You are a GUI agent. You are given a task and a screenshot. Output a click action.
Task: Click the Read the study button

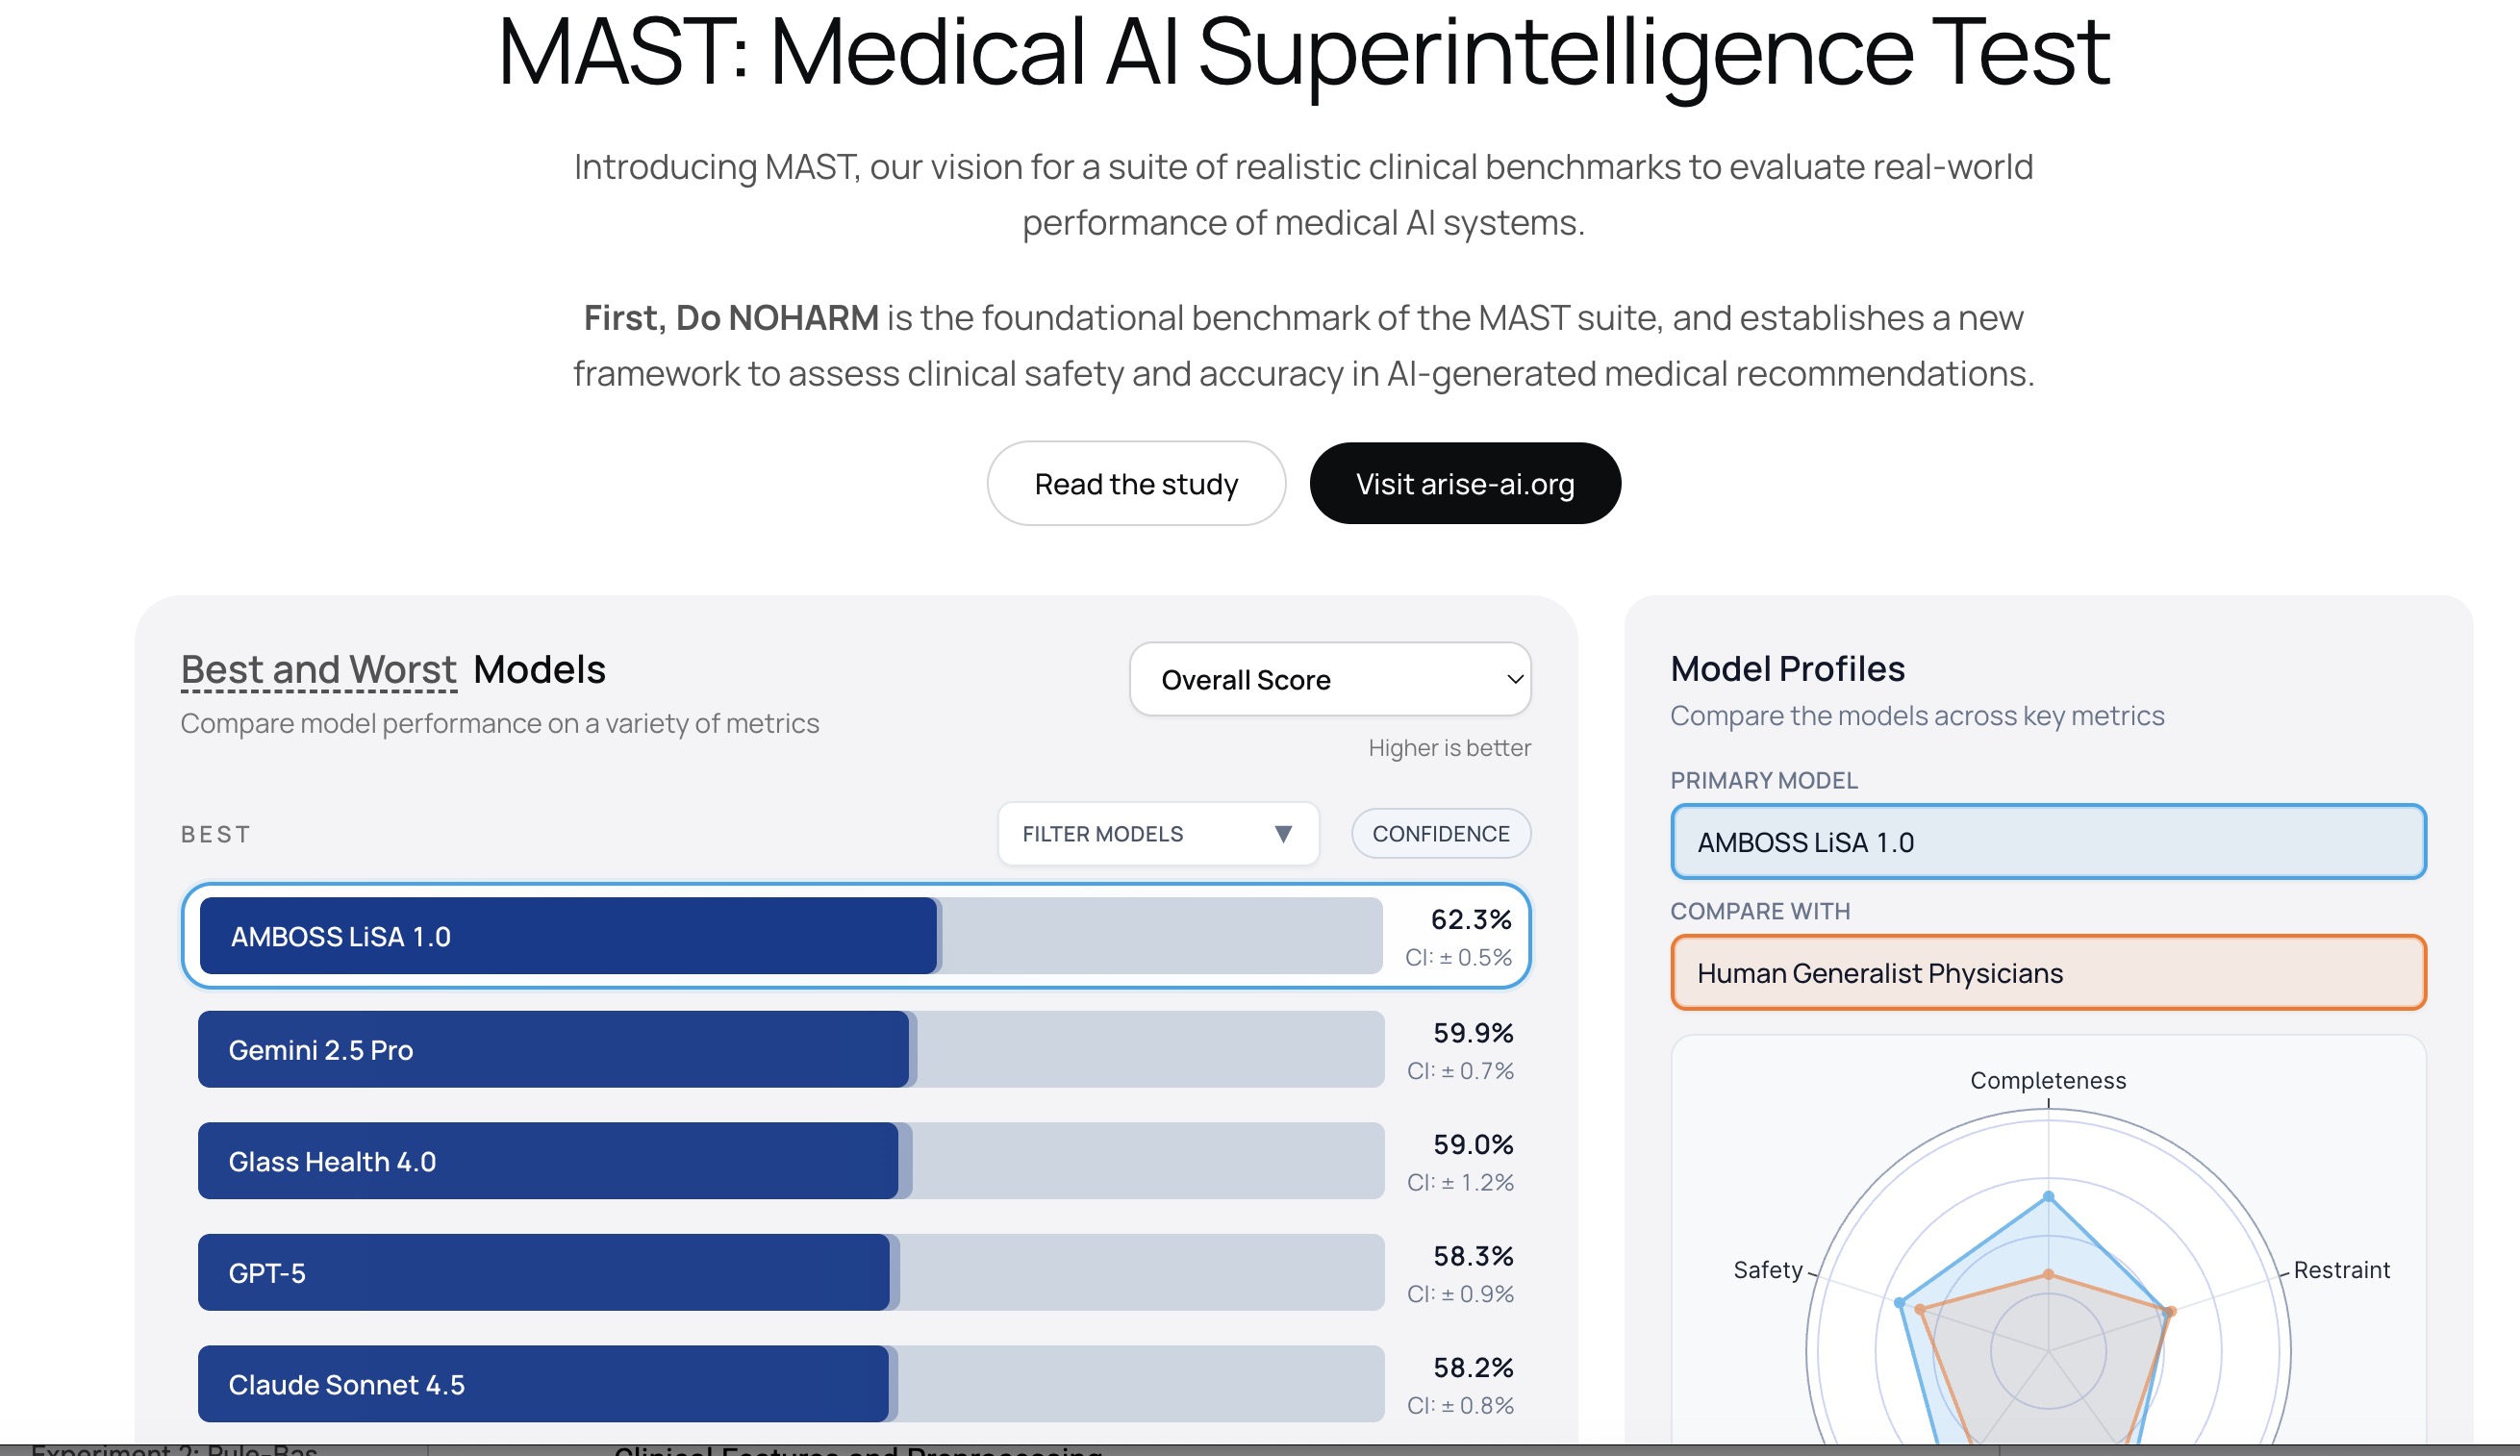click(x=1135, y=484)
